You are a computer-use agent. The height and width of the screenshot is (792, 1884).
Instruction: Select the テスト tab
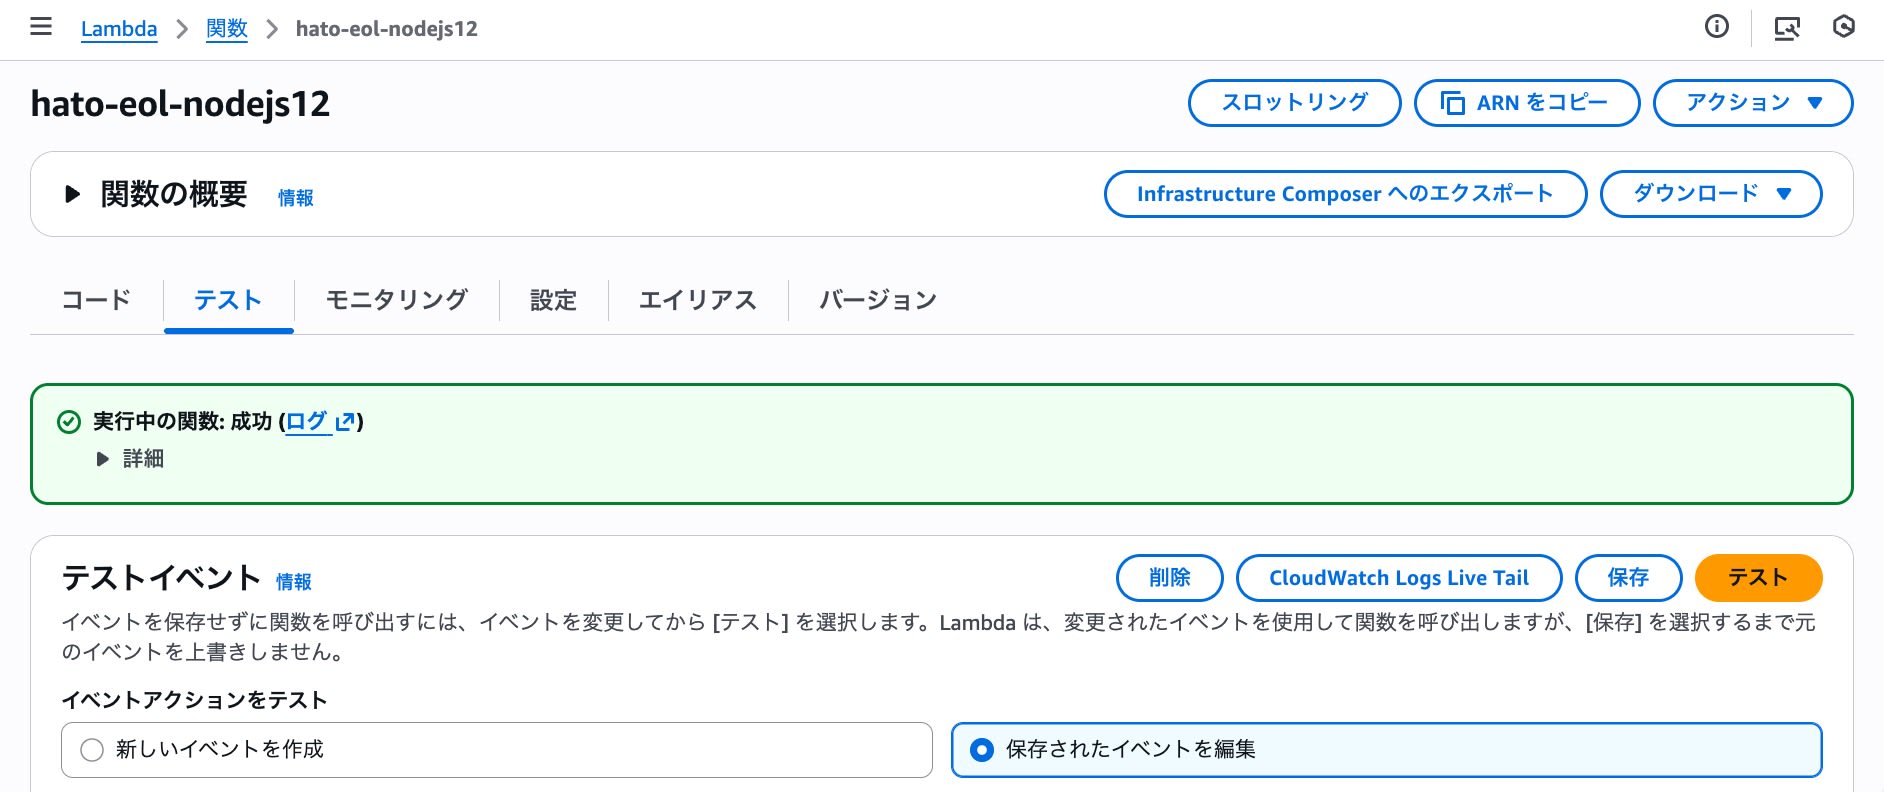(228, 300)
